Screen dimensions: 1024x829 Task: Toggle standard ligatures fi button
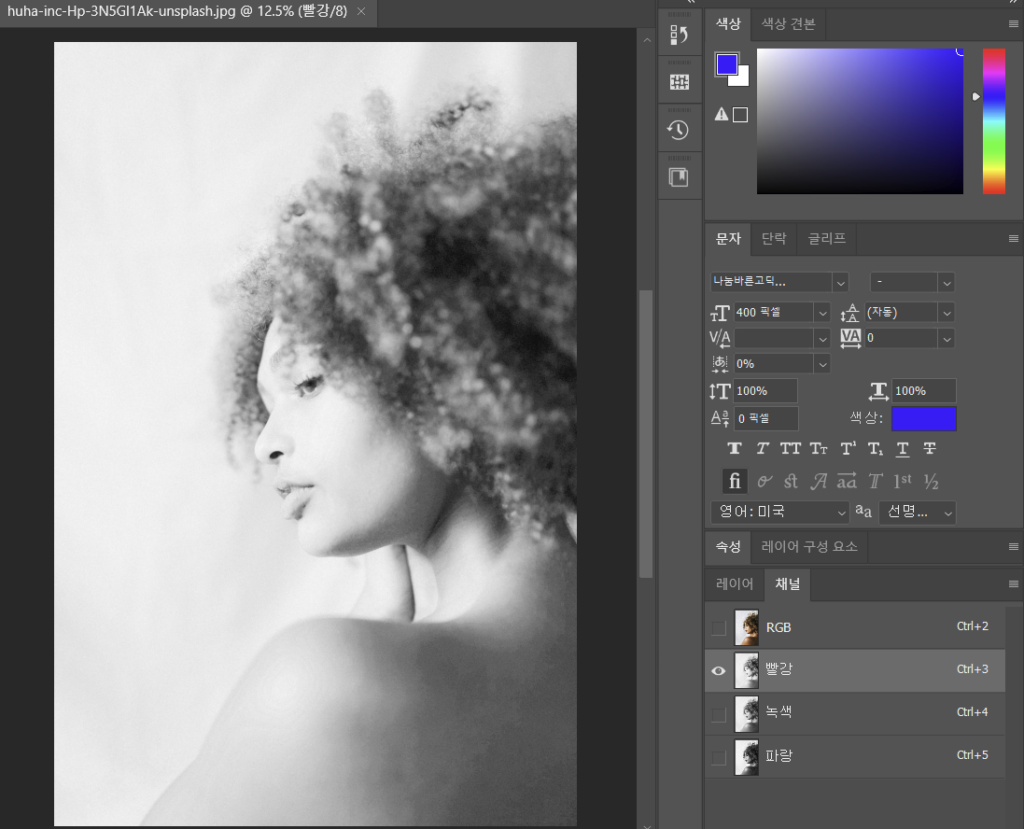[x=734, y=481]
